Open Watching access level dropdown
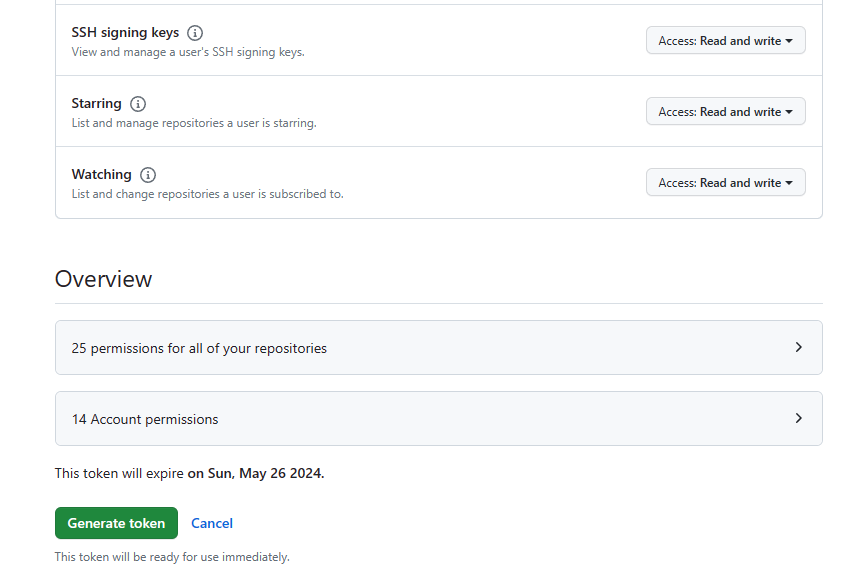866x569 pixels. coord(725,183)
